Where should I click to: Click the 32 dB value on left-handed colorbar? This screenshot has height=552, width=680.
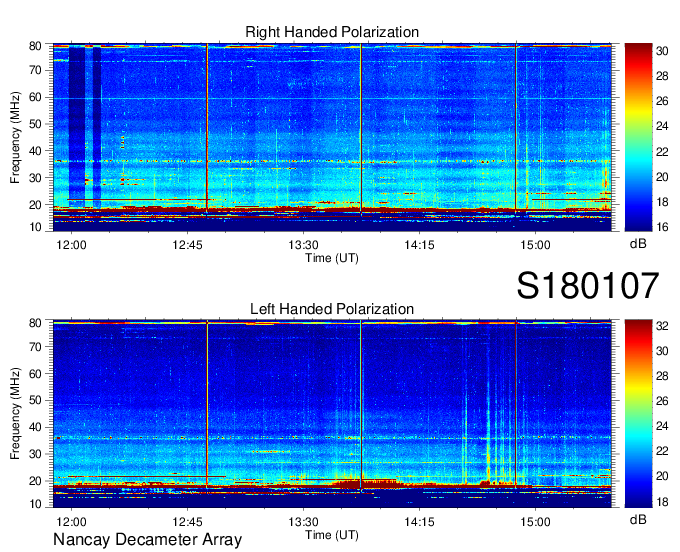click(x=662, y=326)
